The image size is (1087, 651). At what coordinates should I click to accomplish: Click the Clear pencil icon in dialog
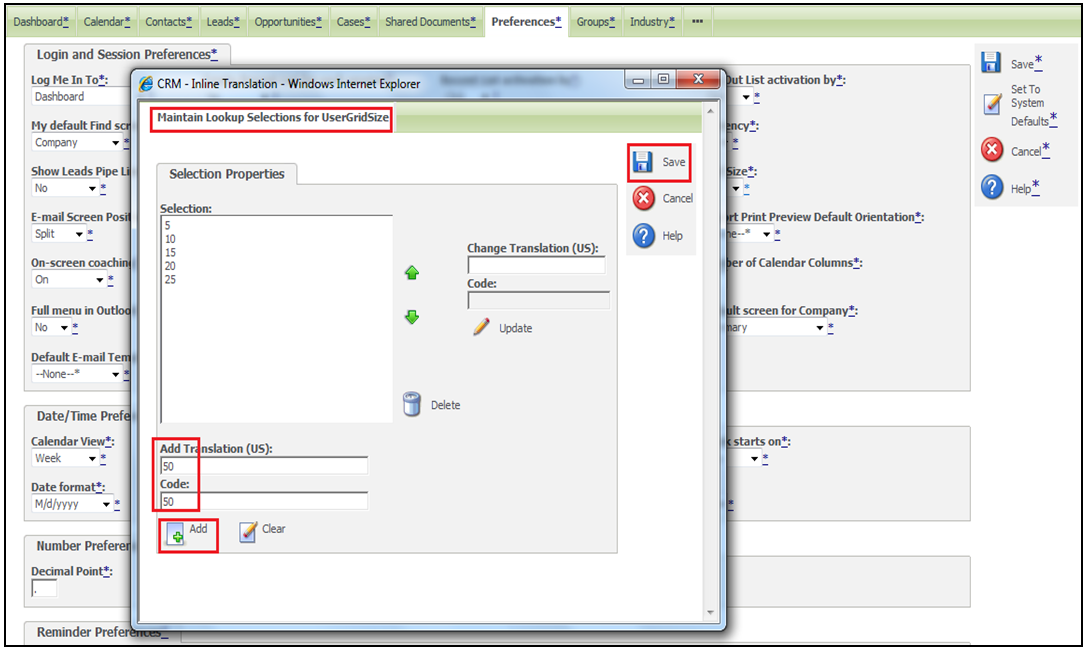pos(249,531)
